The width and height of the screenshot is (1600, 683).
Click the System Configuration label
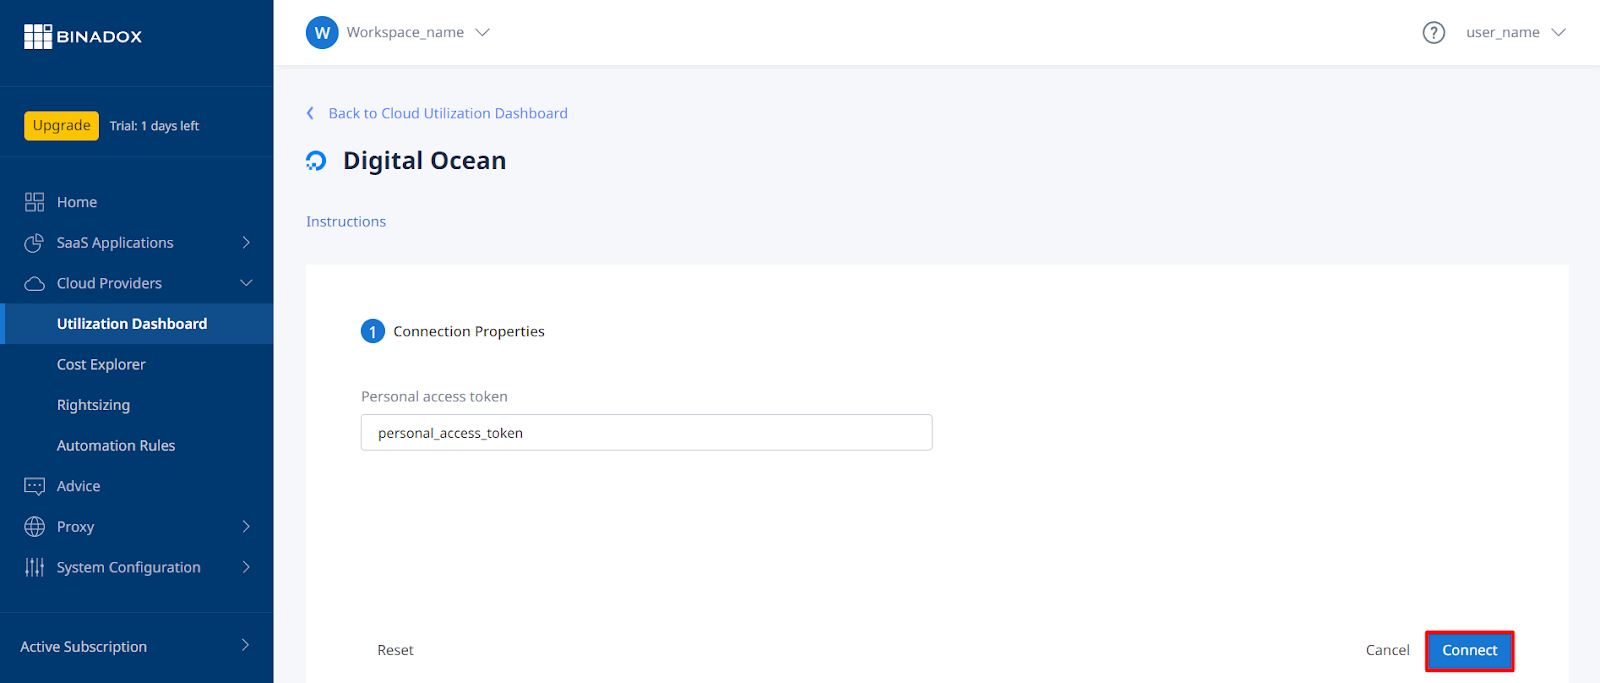[128, 567]
